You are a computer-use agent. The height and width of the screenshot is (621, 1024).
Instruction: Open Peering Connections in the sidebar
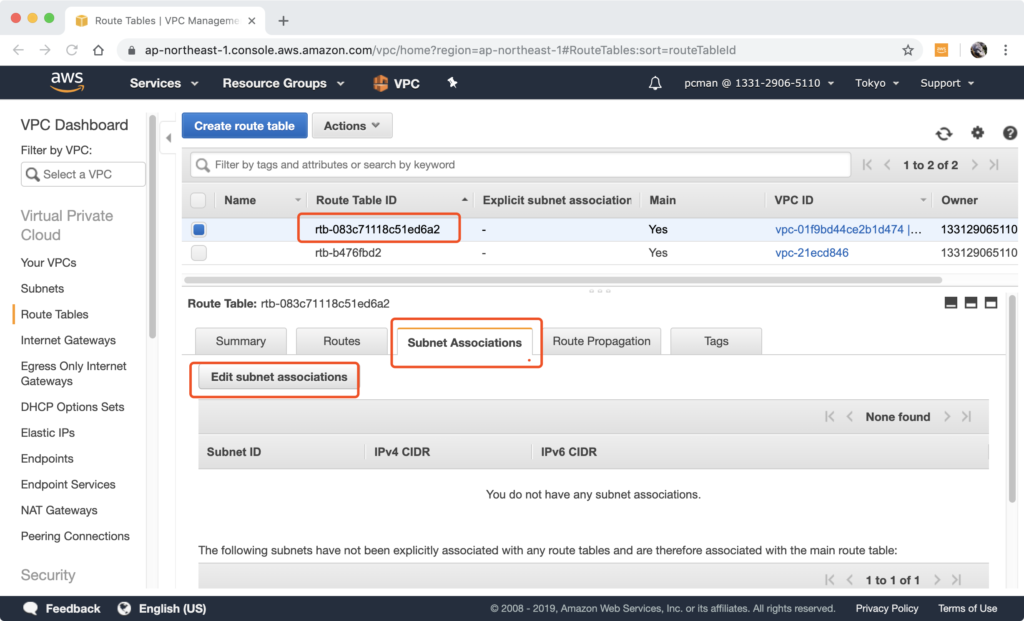pos(75,536)
